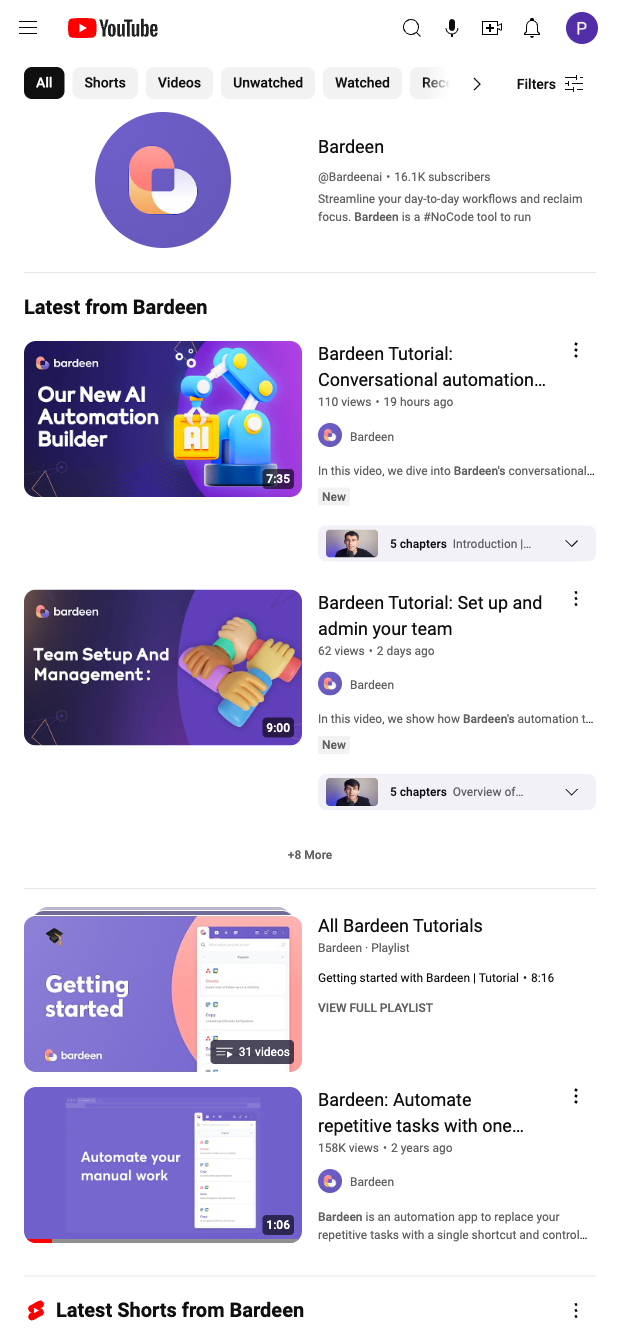
Task: Open the Filters button
Action: 550,84
